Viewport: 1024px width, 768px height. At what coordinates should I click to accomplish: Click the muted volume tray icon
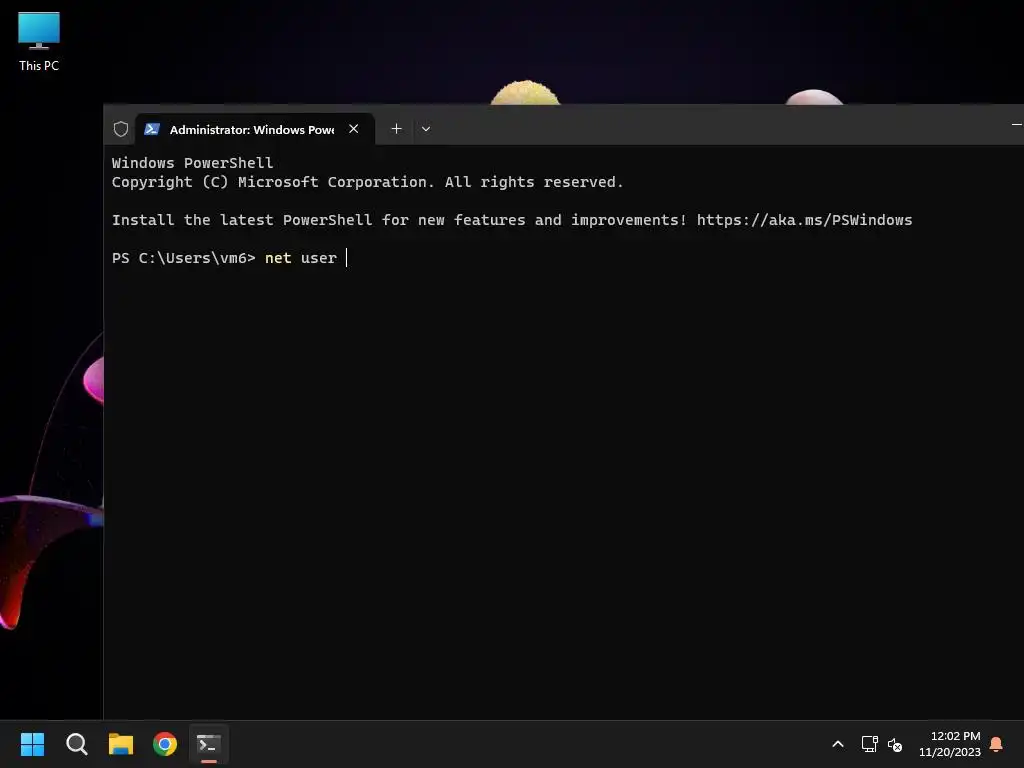click(895, 744)
